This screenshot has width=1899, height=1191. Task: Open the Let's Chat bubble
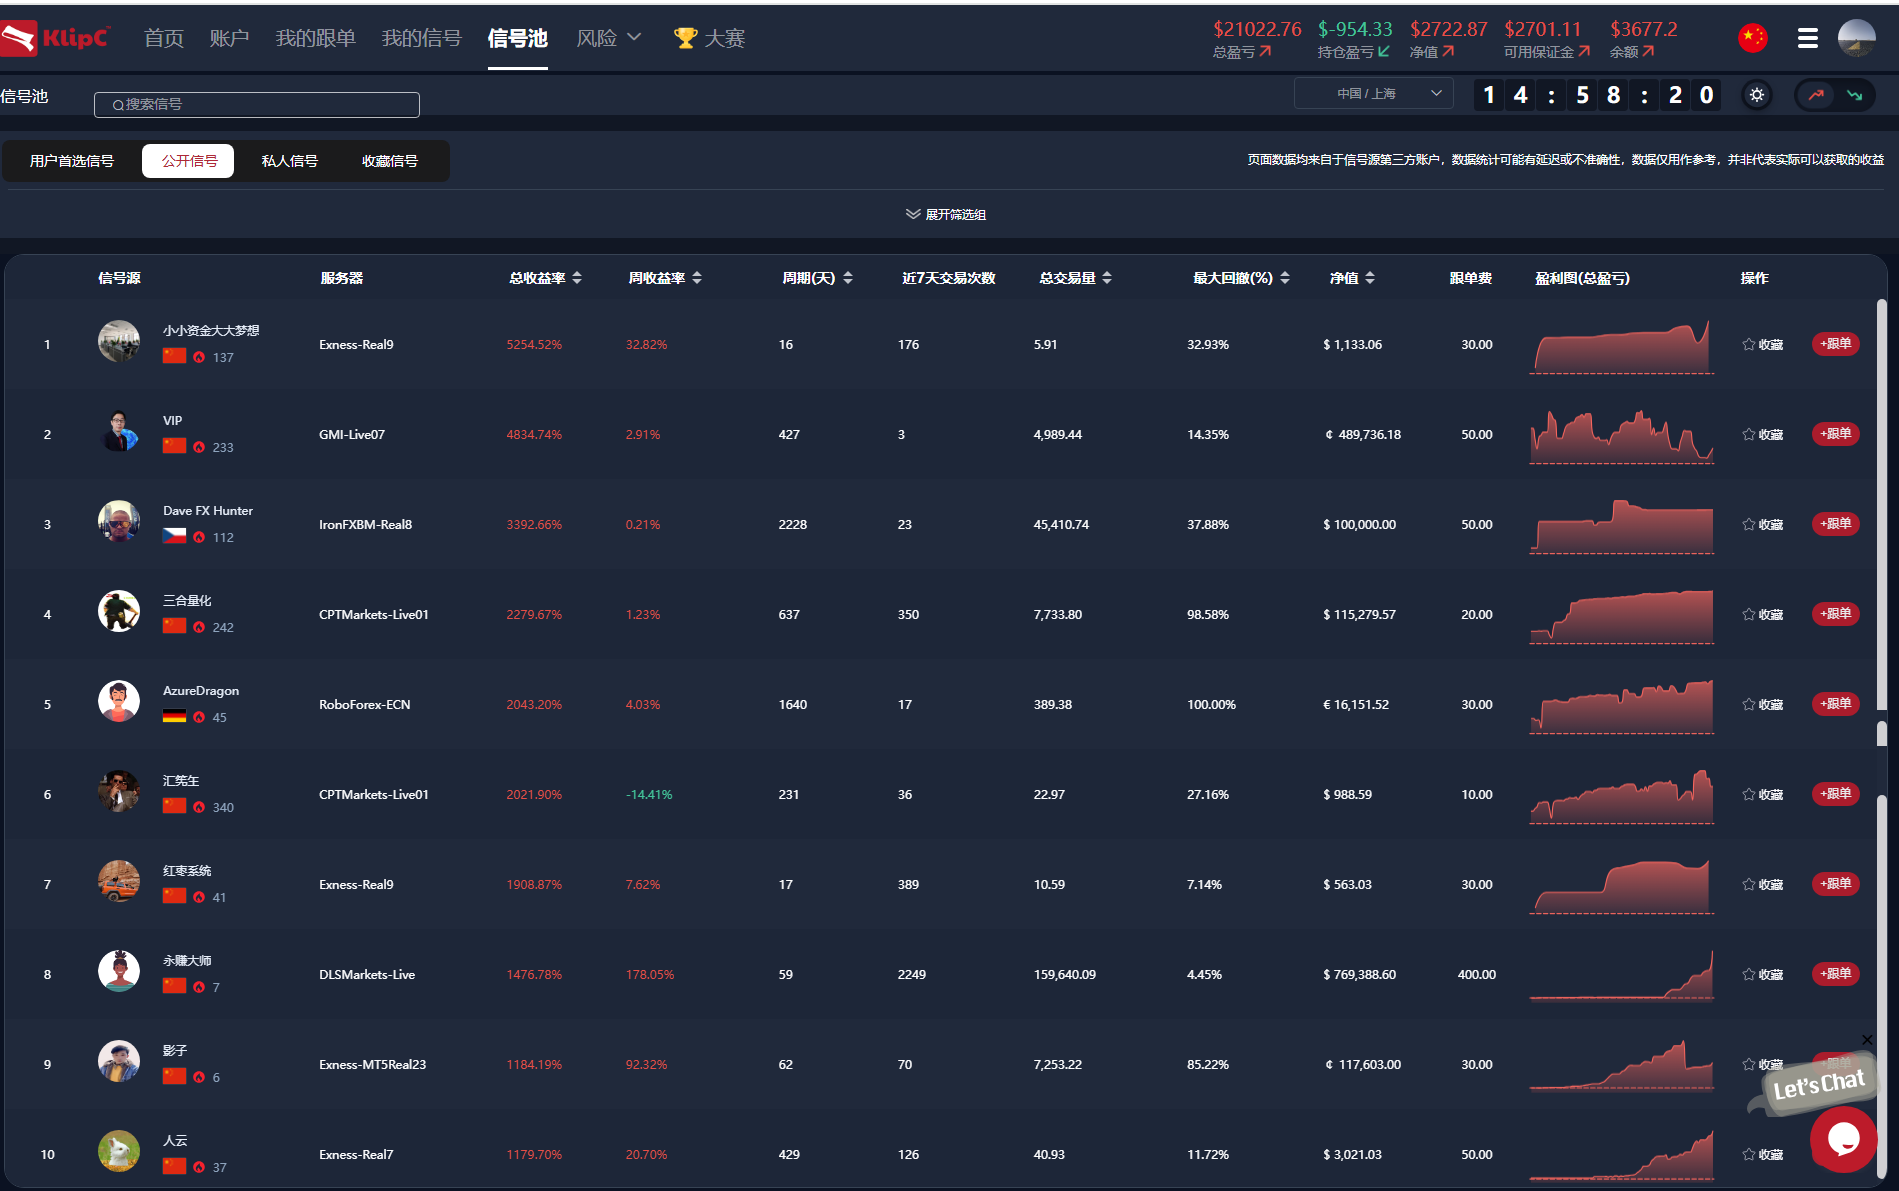(x=1842, y=1138)
